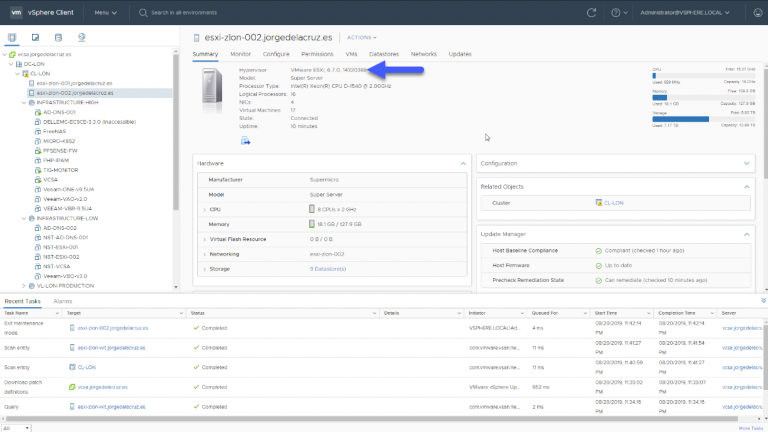
Task: Open the Hosts and Clusters inventory view icon
Action: tap(12, 37)
